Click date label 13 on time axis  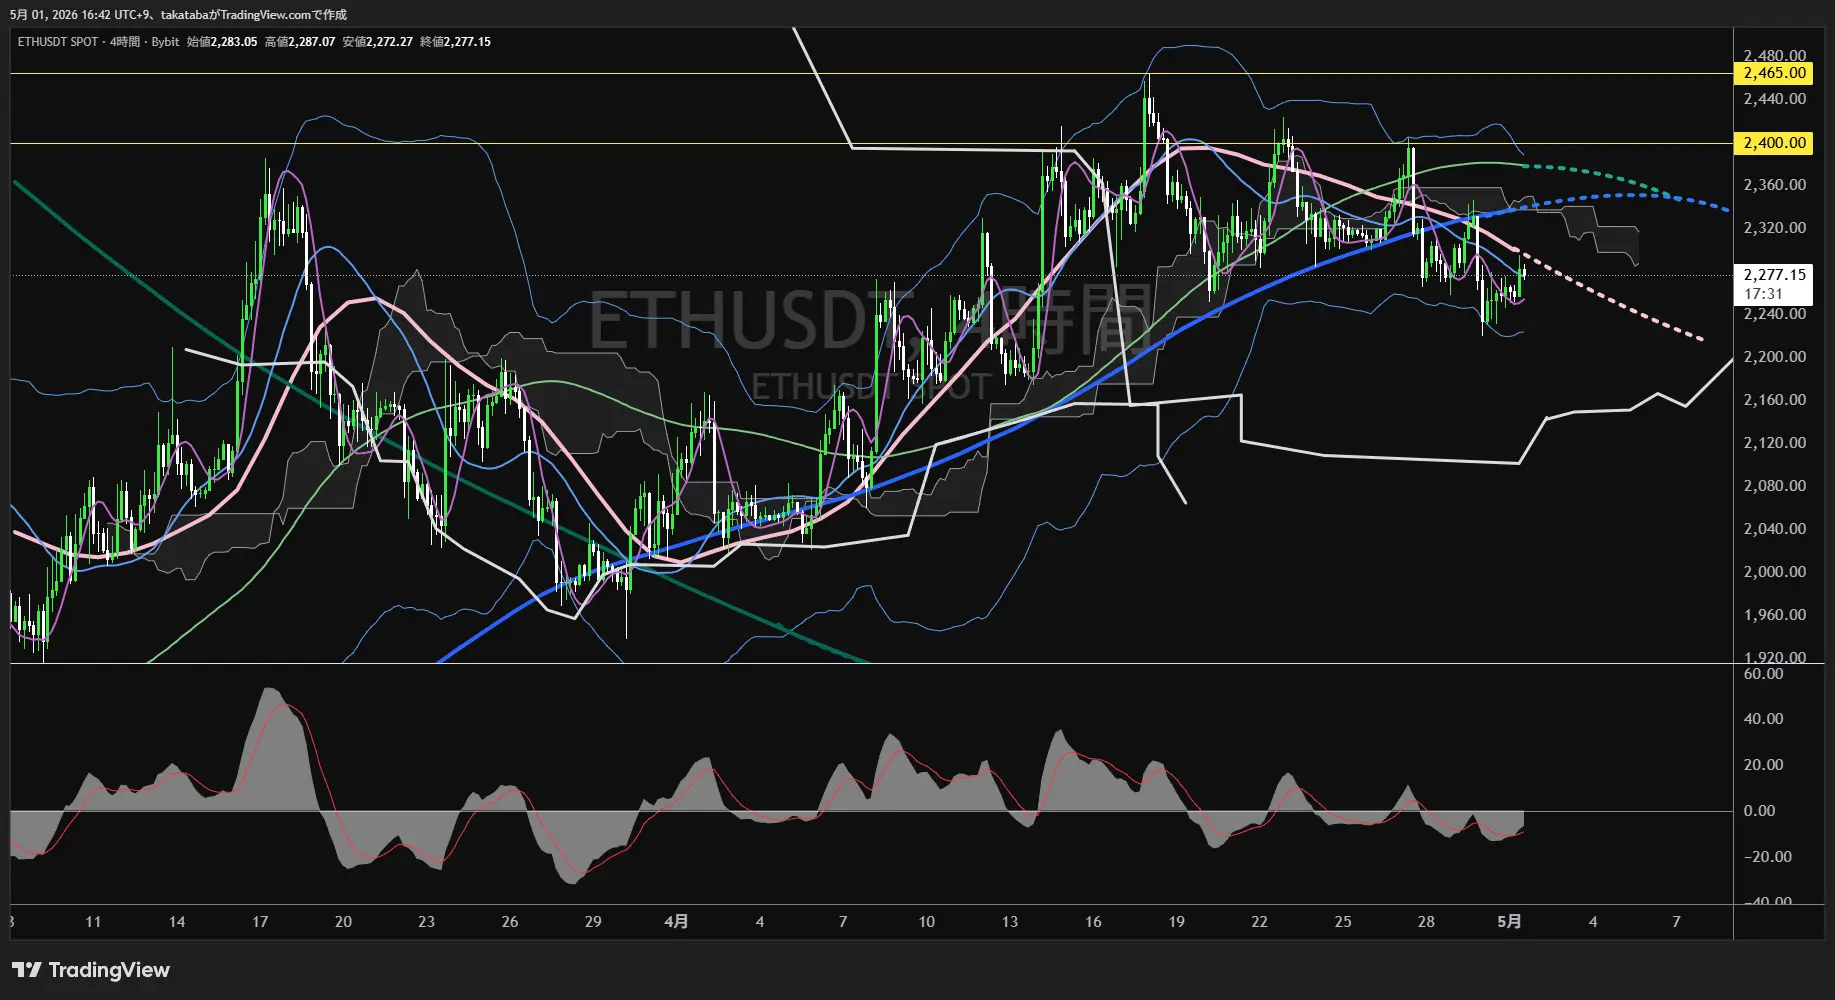pos(1010,922)
